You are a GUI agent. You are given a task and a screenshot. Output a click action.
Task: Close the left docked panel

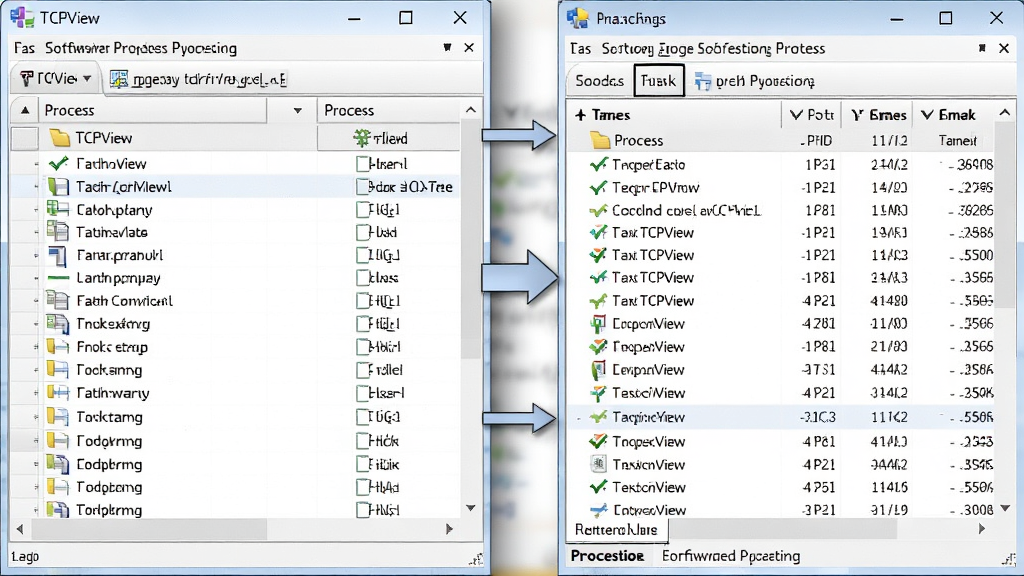pyautogui.click(x=469, y=48)
